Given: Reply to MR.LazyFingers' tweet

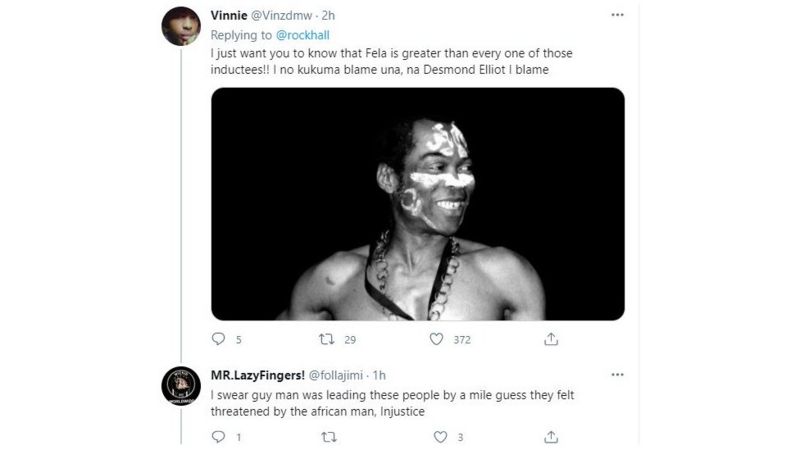Looking at the screenshot, I should click(218, 437).
